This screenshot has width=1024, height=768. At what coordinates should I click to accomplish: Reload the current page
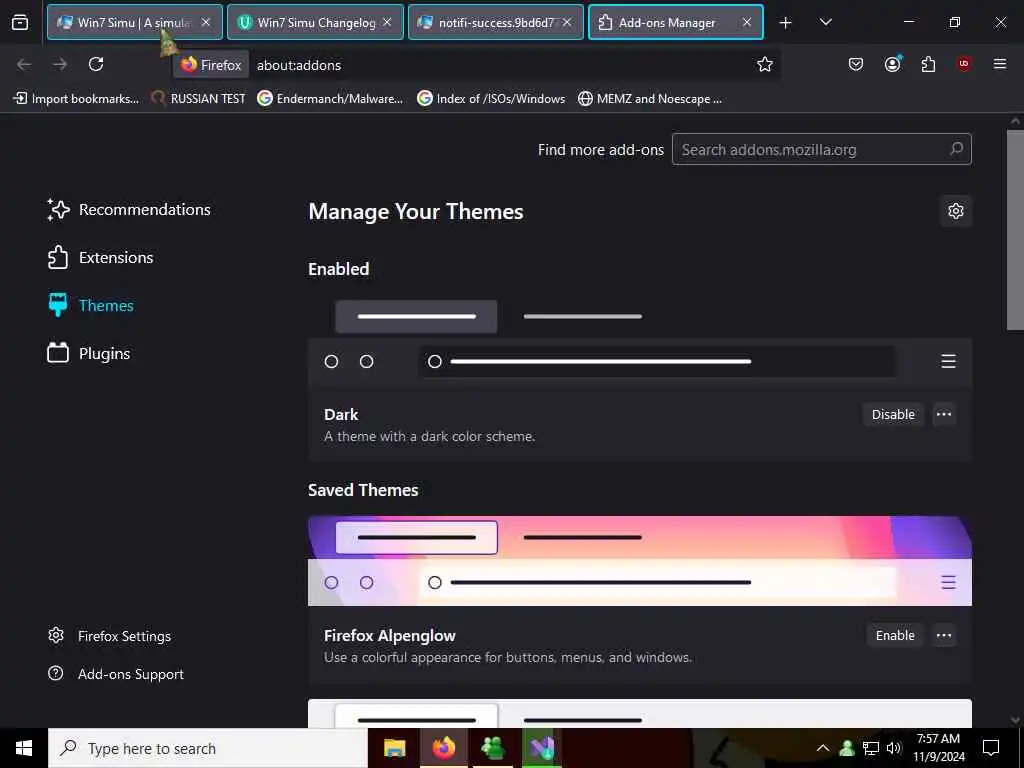pos(96,64)
